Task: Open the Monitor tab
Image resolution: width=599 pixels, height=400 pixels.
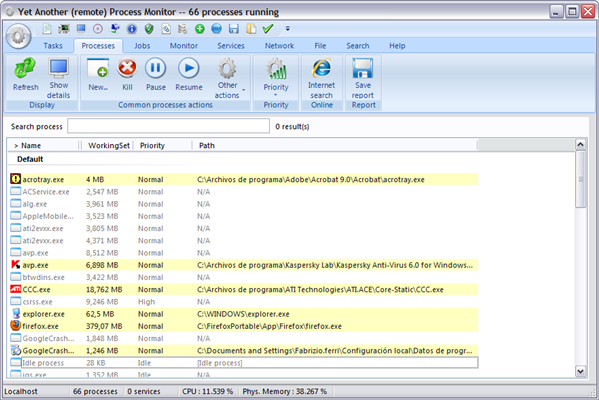Action: pos(184,46)
